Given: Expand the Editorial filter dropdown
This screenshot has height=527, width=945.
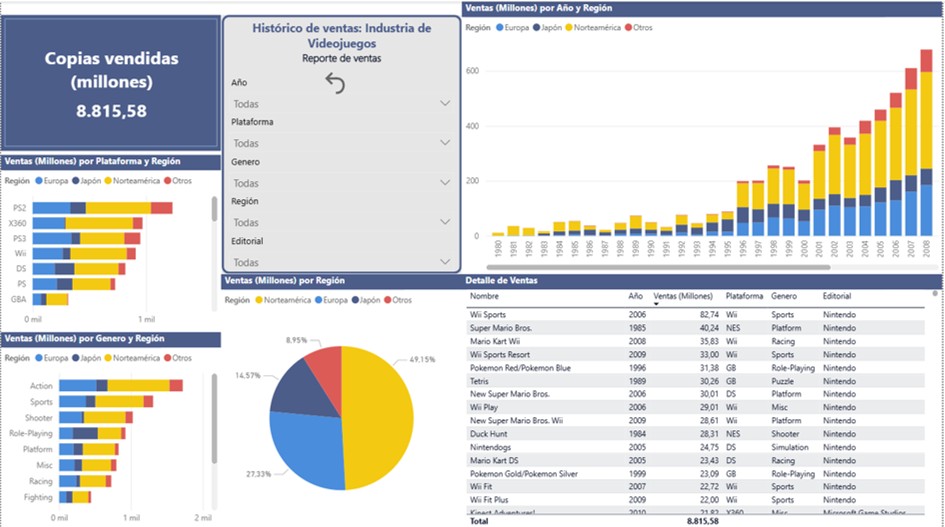Looking at the screenshot, I should tap(444, 262).
